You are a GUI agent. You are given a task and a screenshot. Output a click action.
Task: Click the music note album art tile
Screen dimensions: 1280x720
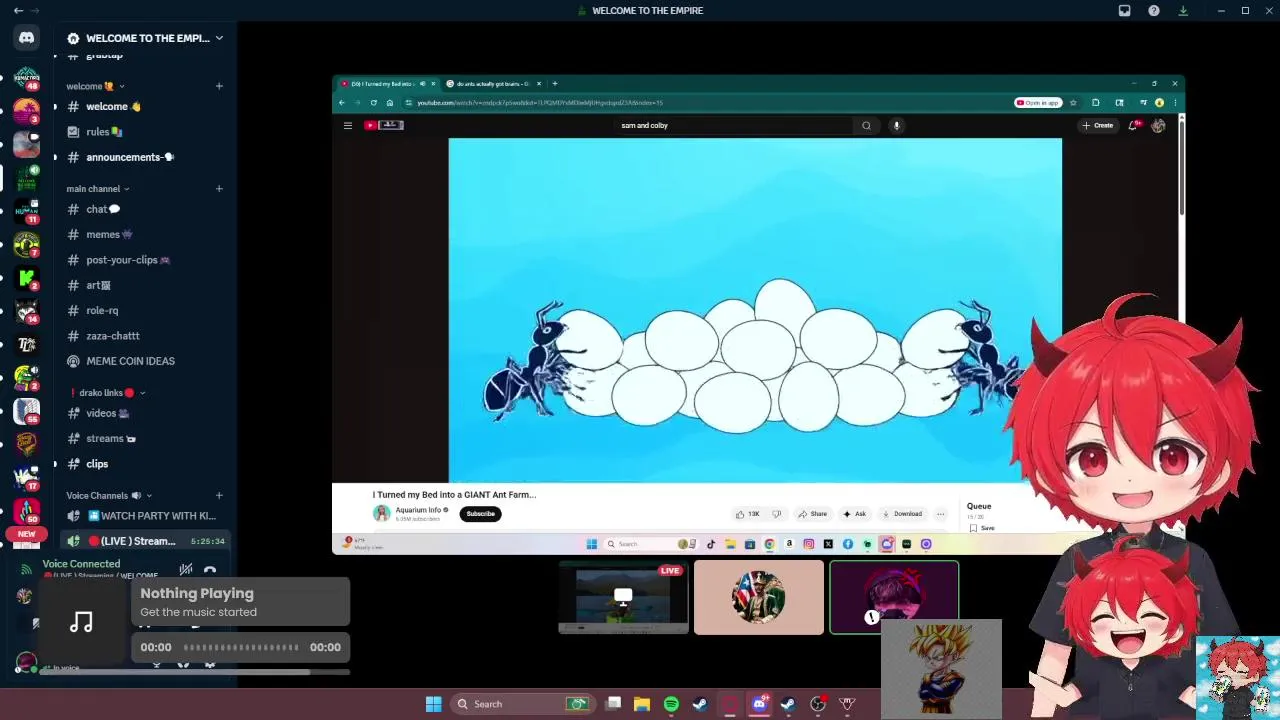click(x=82, y=623)
